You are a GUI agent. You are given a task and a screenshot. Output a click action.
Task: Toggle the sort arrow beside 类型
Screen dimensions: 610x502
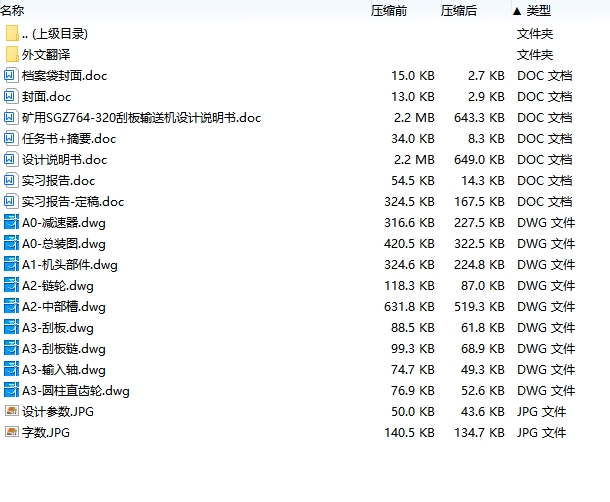(517, 11)
